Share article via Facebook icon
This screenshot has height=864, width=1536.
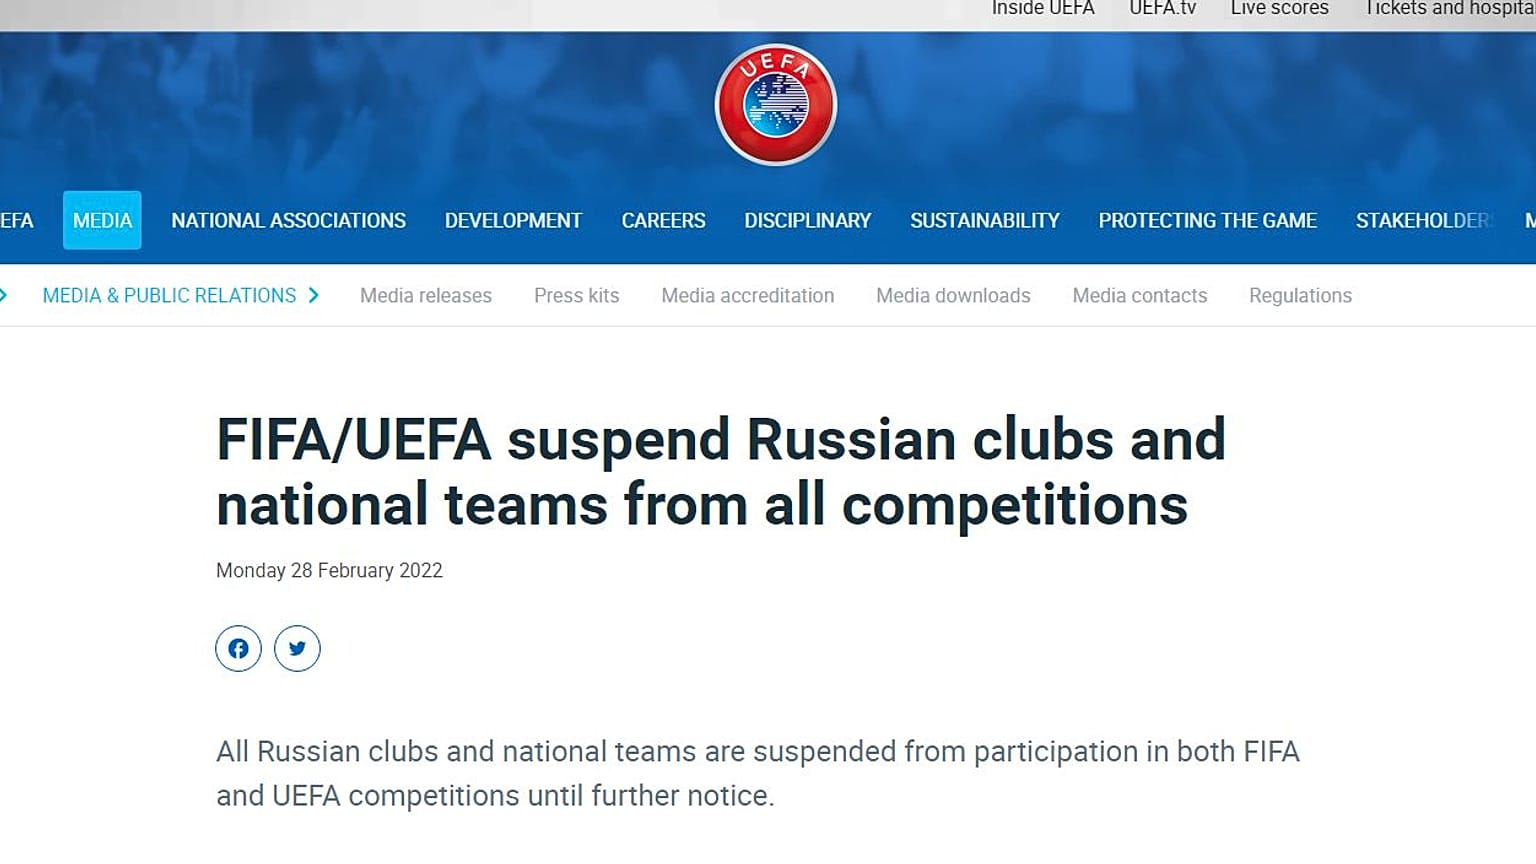pyautogui.click(x=238, y=648)
